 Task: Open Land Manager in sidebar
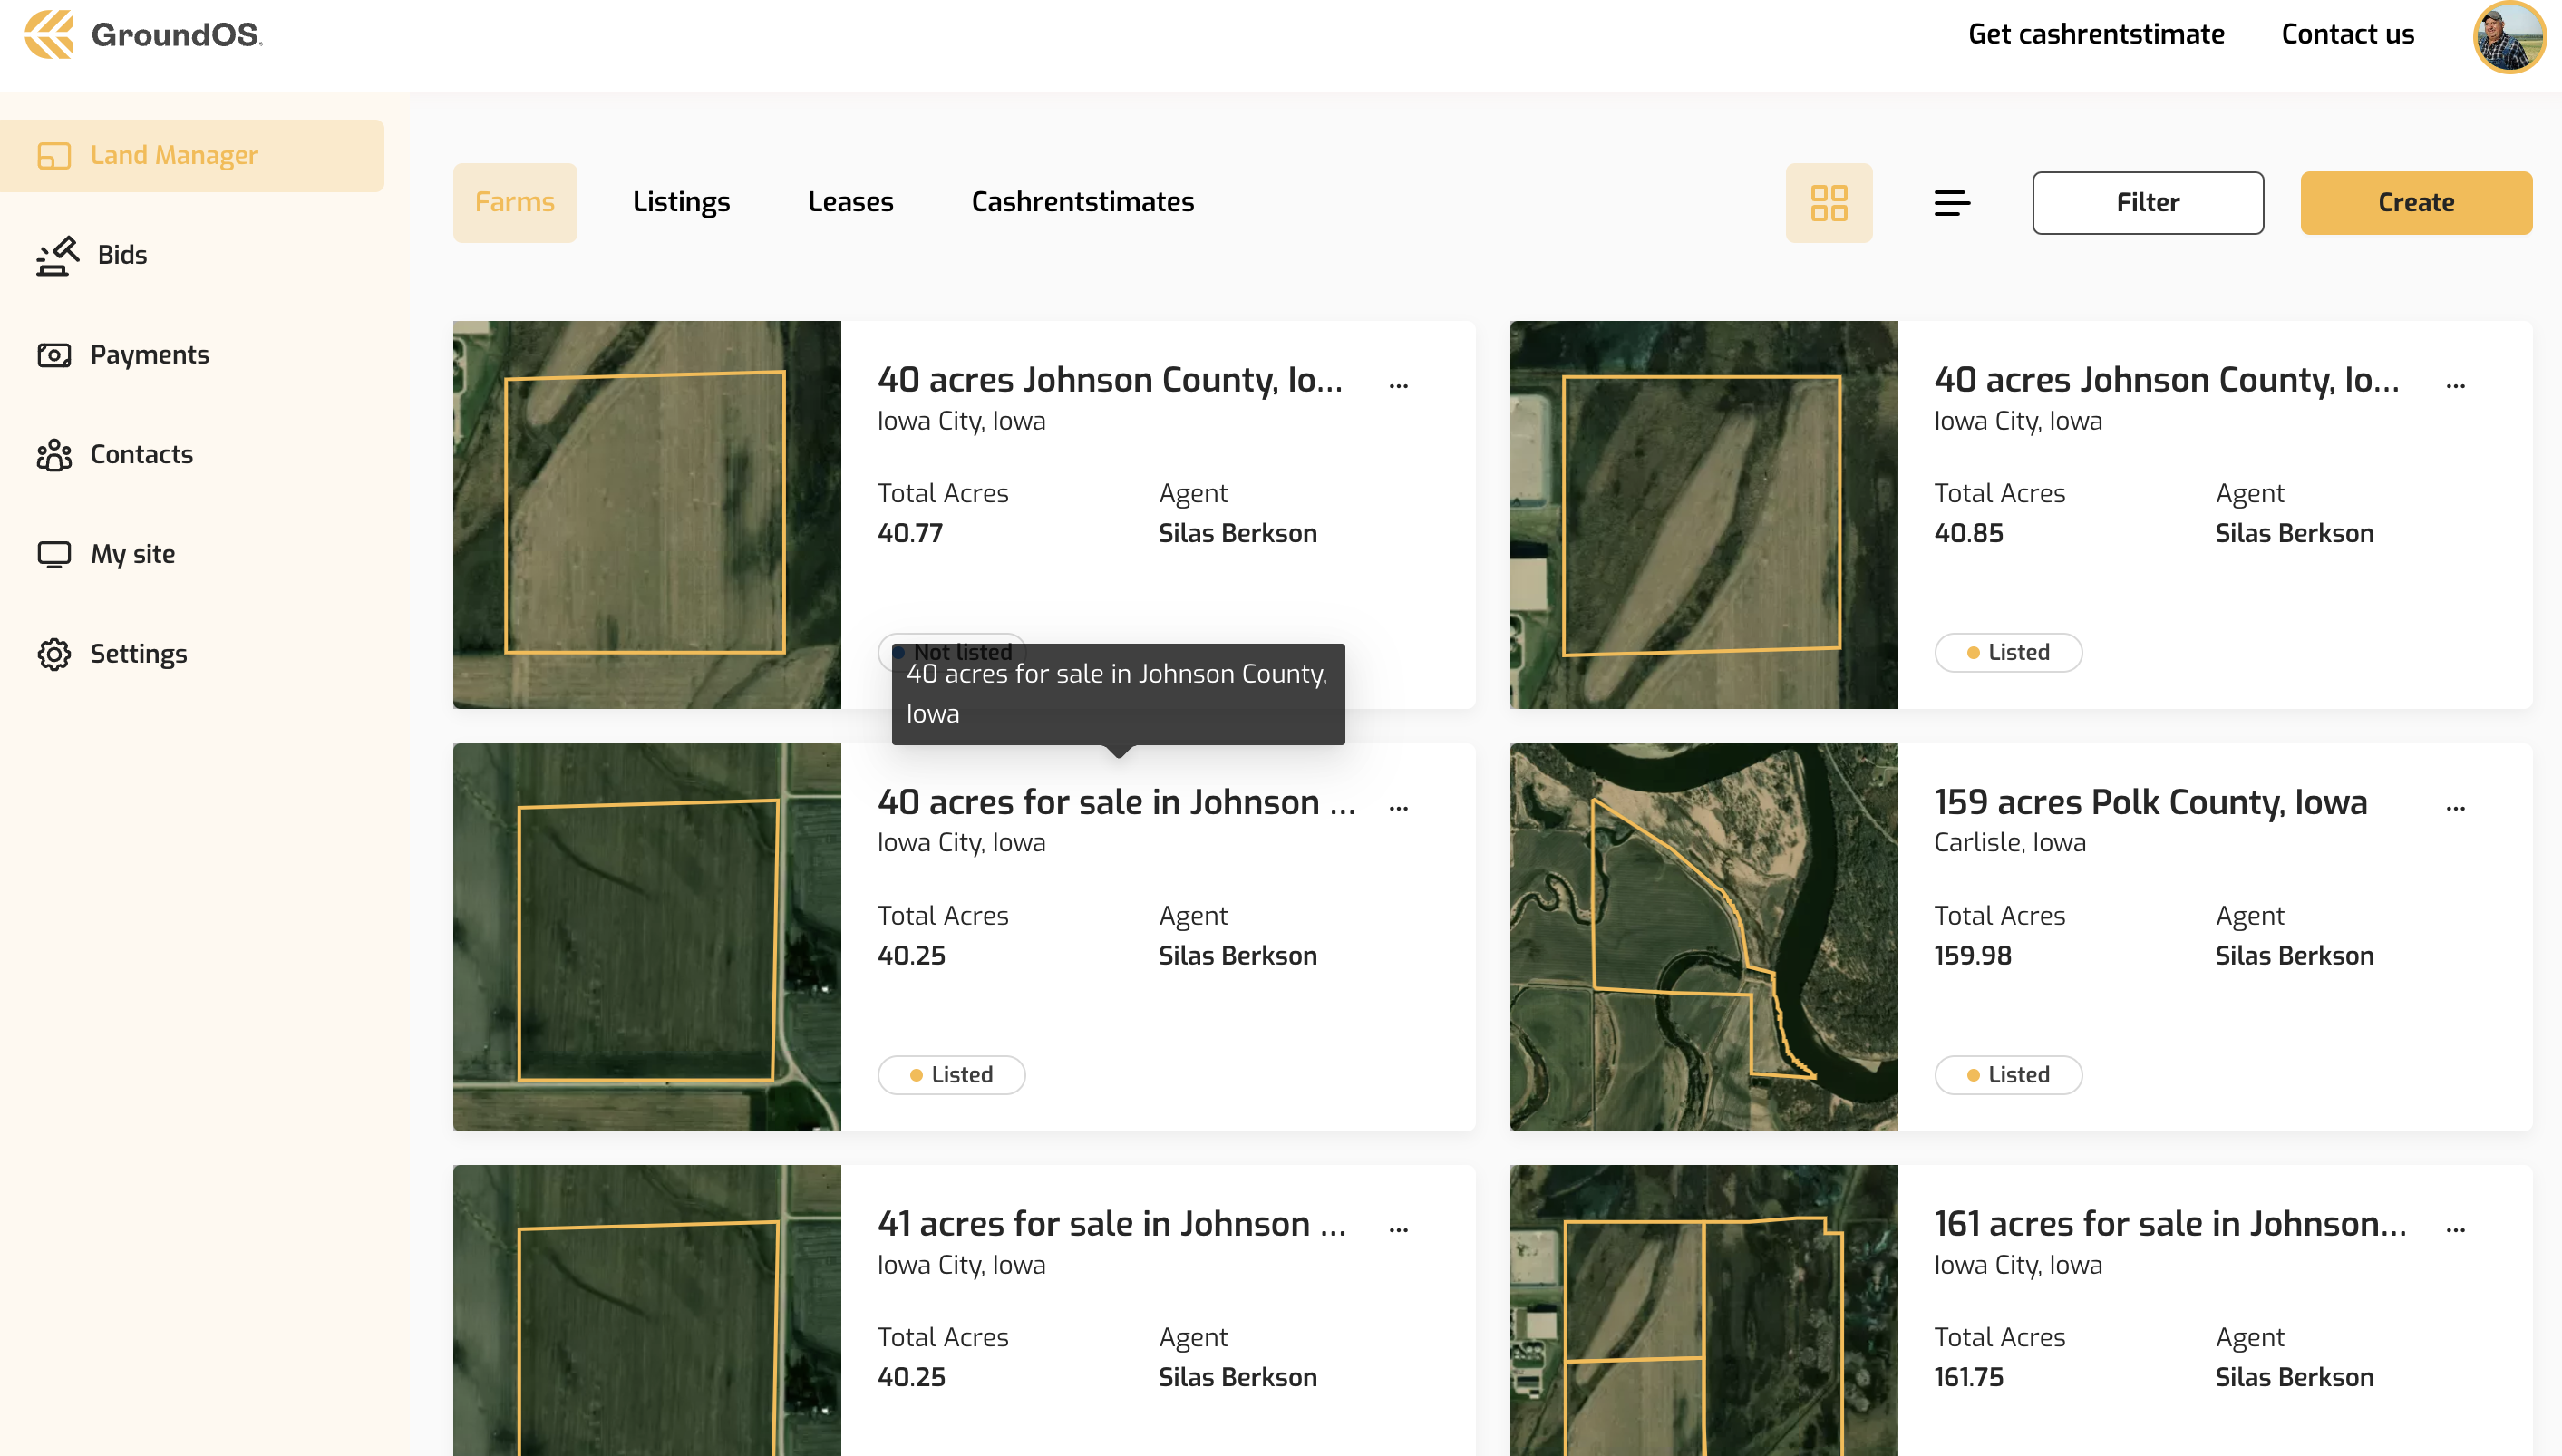click(x=192, y=156)
